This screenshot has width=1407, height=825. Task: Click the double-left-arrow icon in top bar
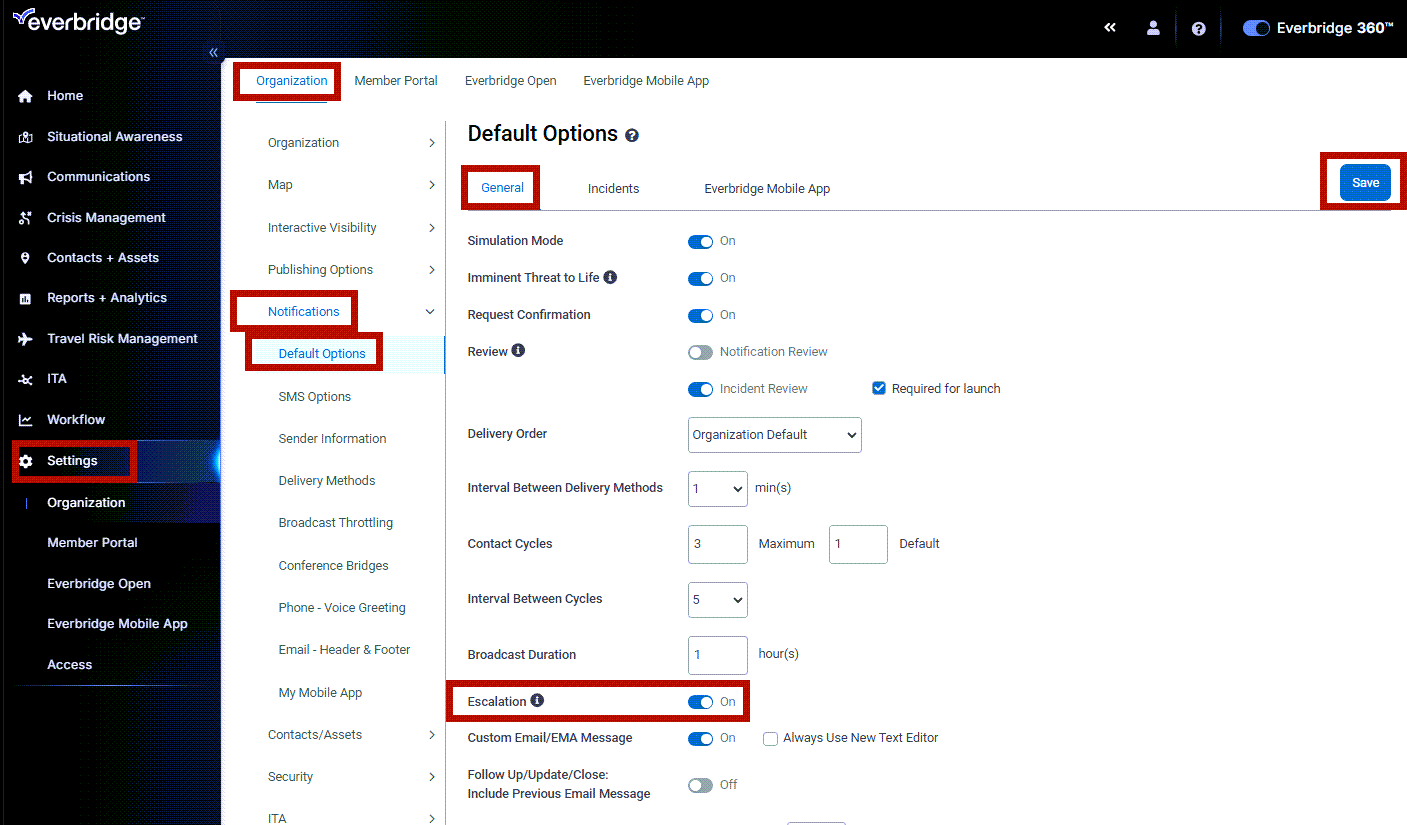tap(1110, 28)
